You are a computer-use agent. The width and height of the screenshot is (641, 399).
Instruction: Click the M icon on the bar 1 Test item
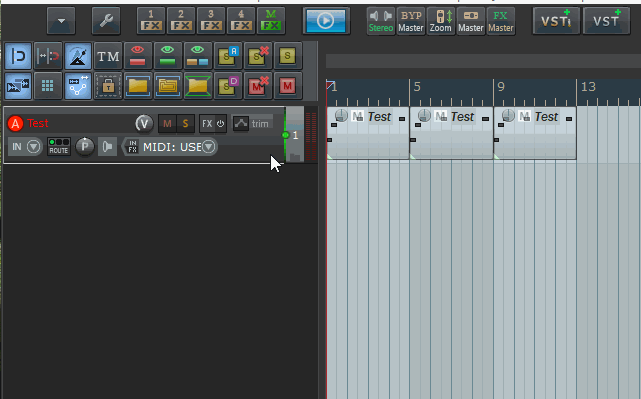(358, 117)
